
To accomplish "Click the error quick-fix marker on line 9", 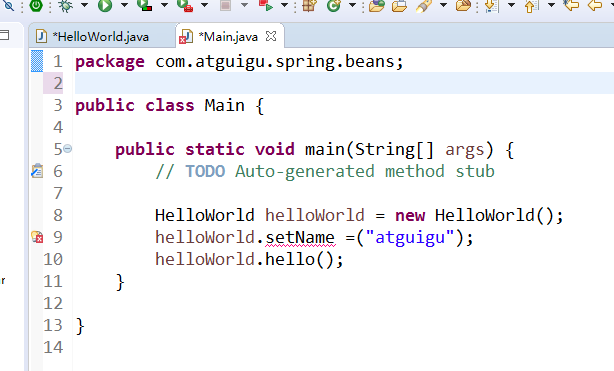I will click(x=37, y=237).
